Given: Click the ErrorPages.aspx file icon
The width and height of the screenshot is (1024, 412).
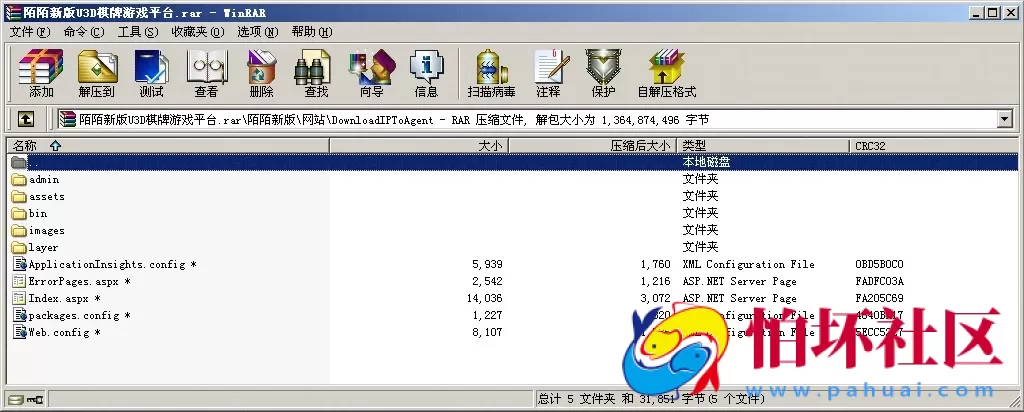Looking at the screenshot, I should click(x=19, y=281).
